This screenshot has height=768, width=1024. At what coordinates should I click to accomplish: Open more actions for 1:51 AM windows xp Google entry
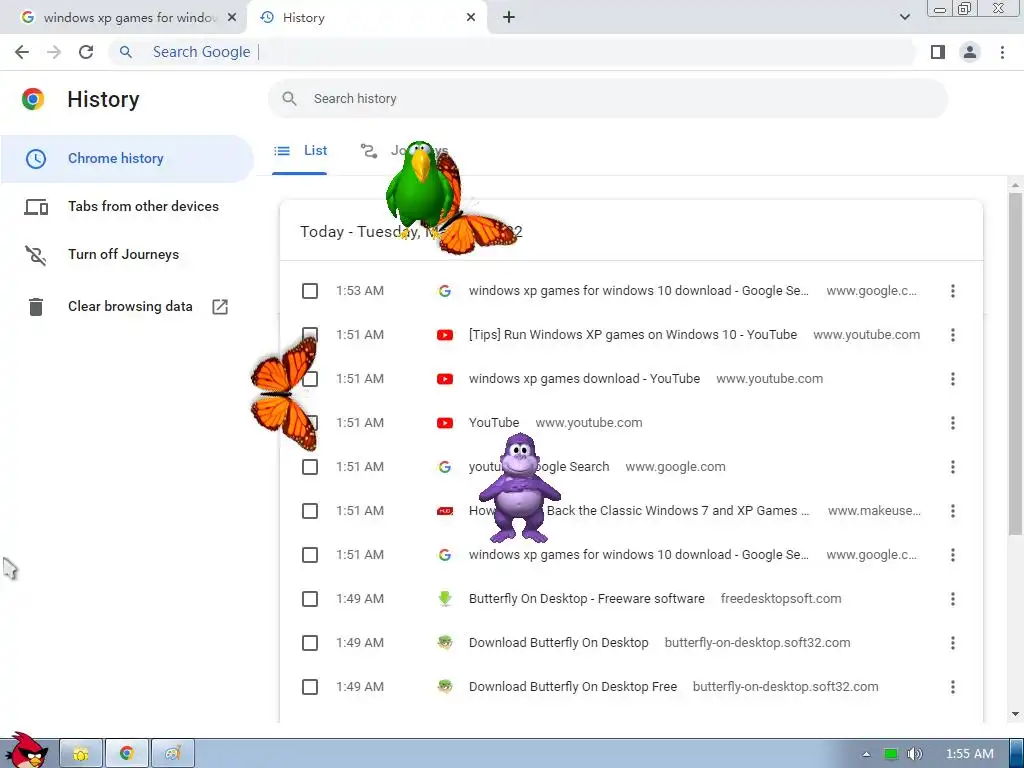(953, 555)
